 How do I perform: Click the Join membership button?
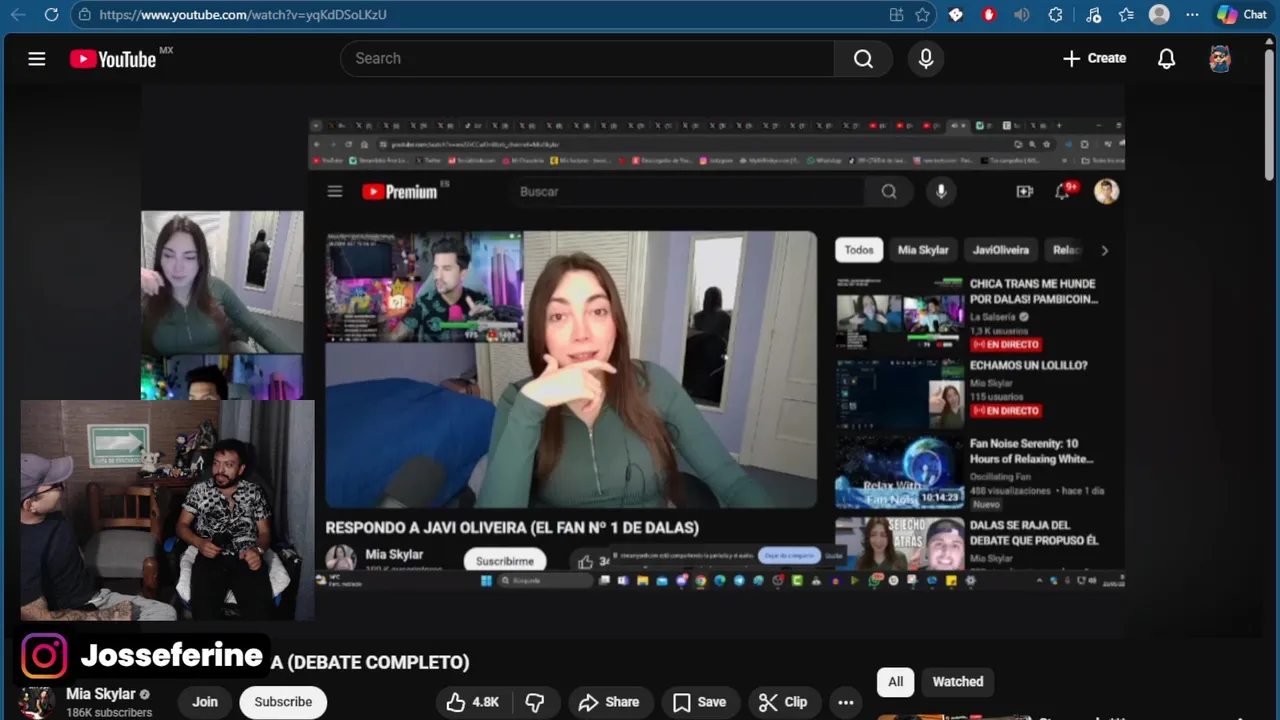point(205,702)
